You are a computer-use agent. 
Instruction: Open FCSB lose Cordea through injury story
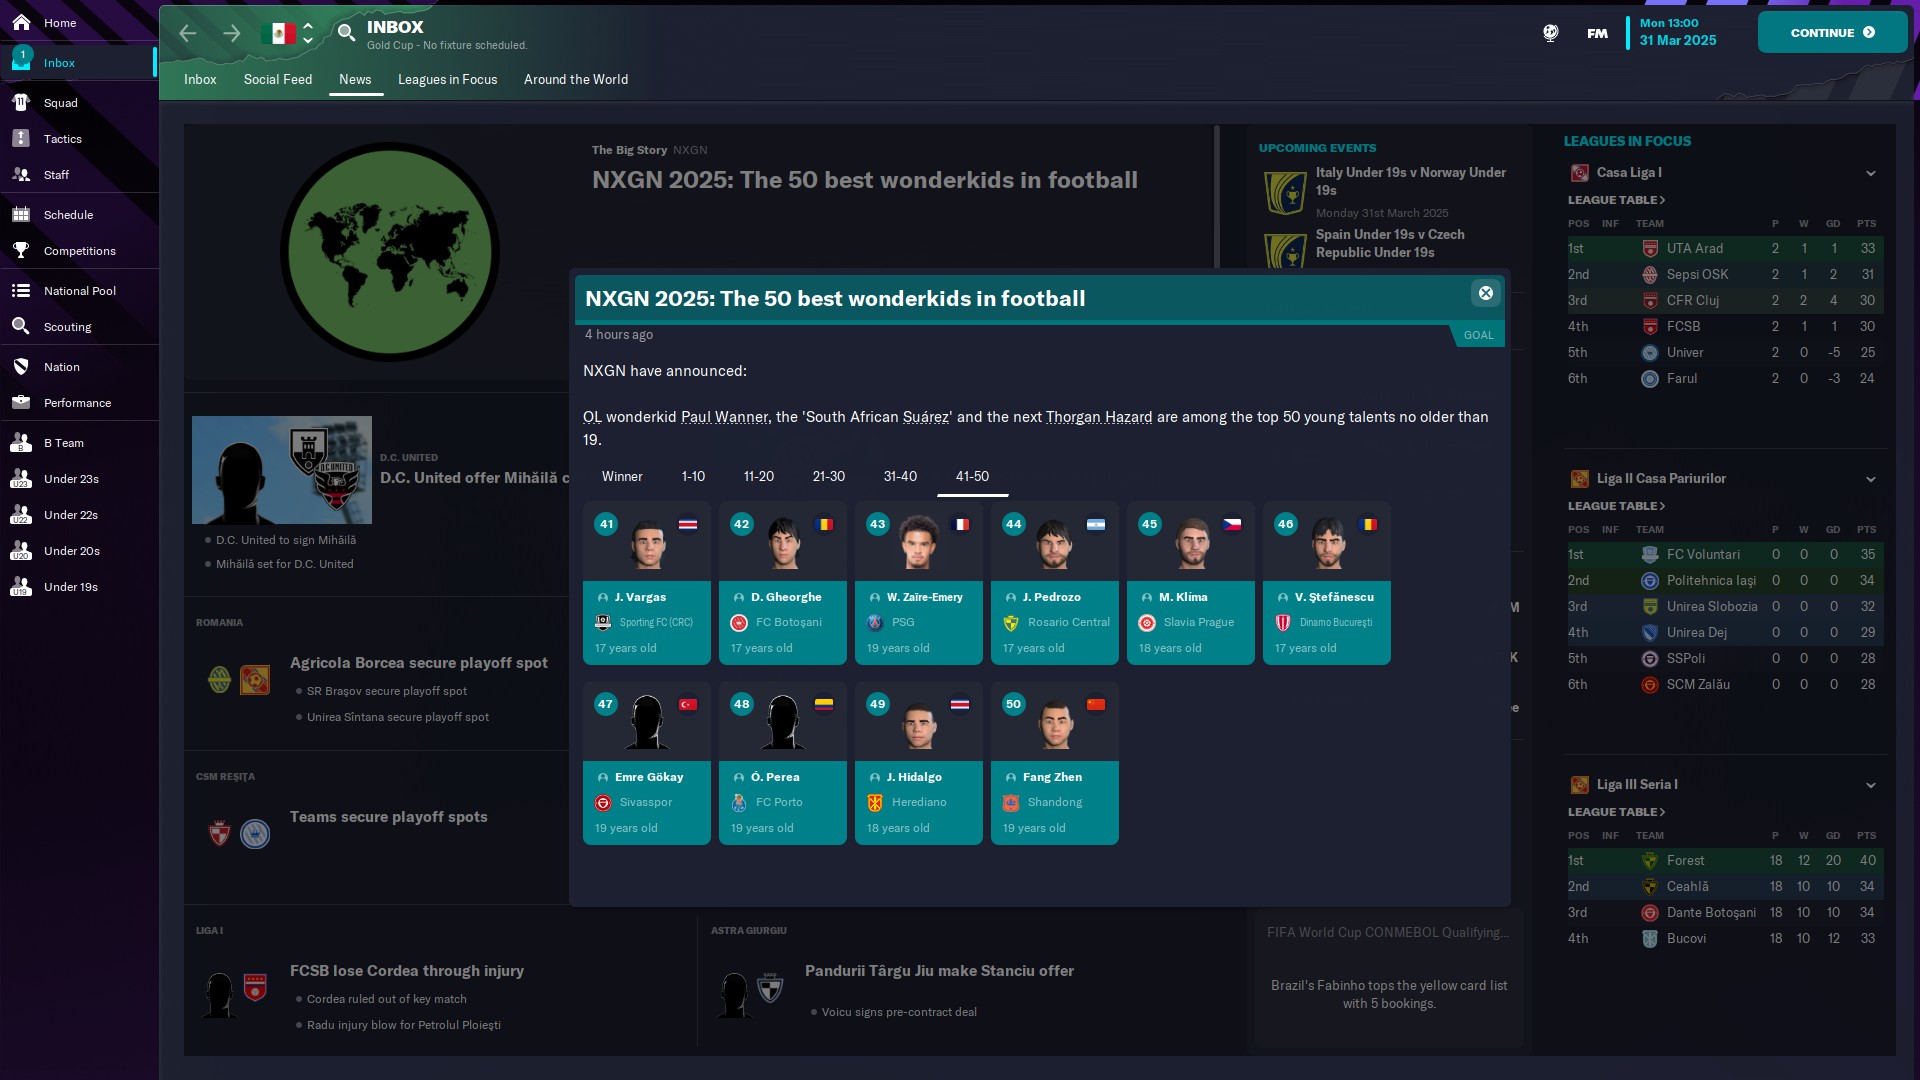click(407, 971)
